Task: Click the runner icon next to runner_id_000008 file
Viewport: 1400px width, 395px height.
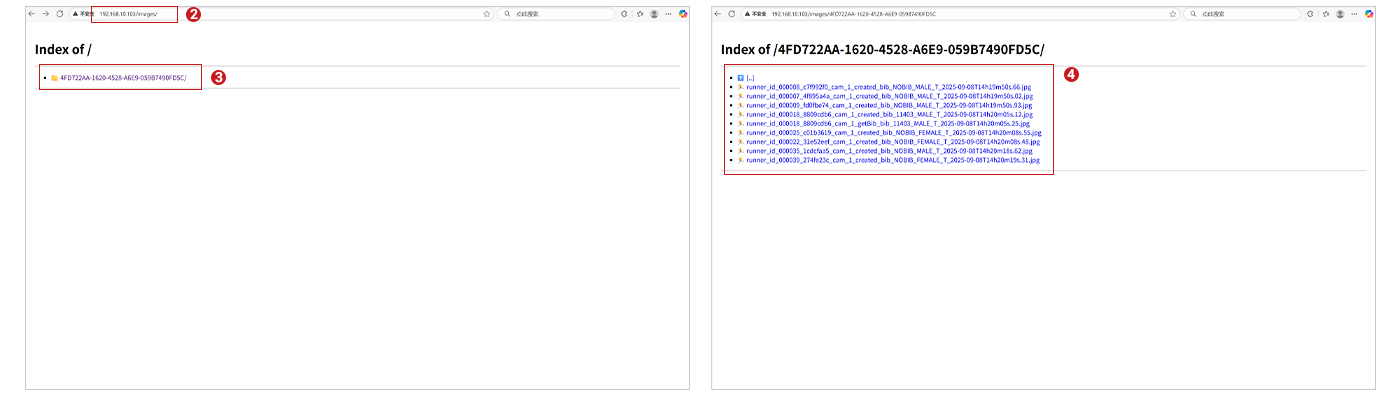Action: point(741,87)
